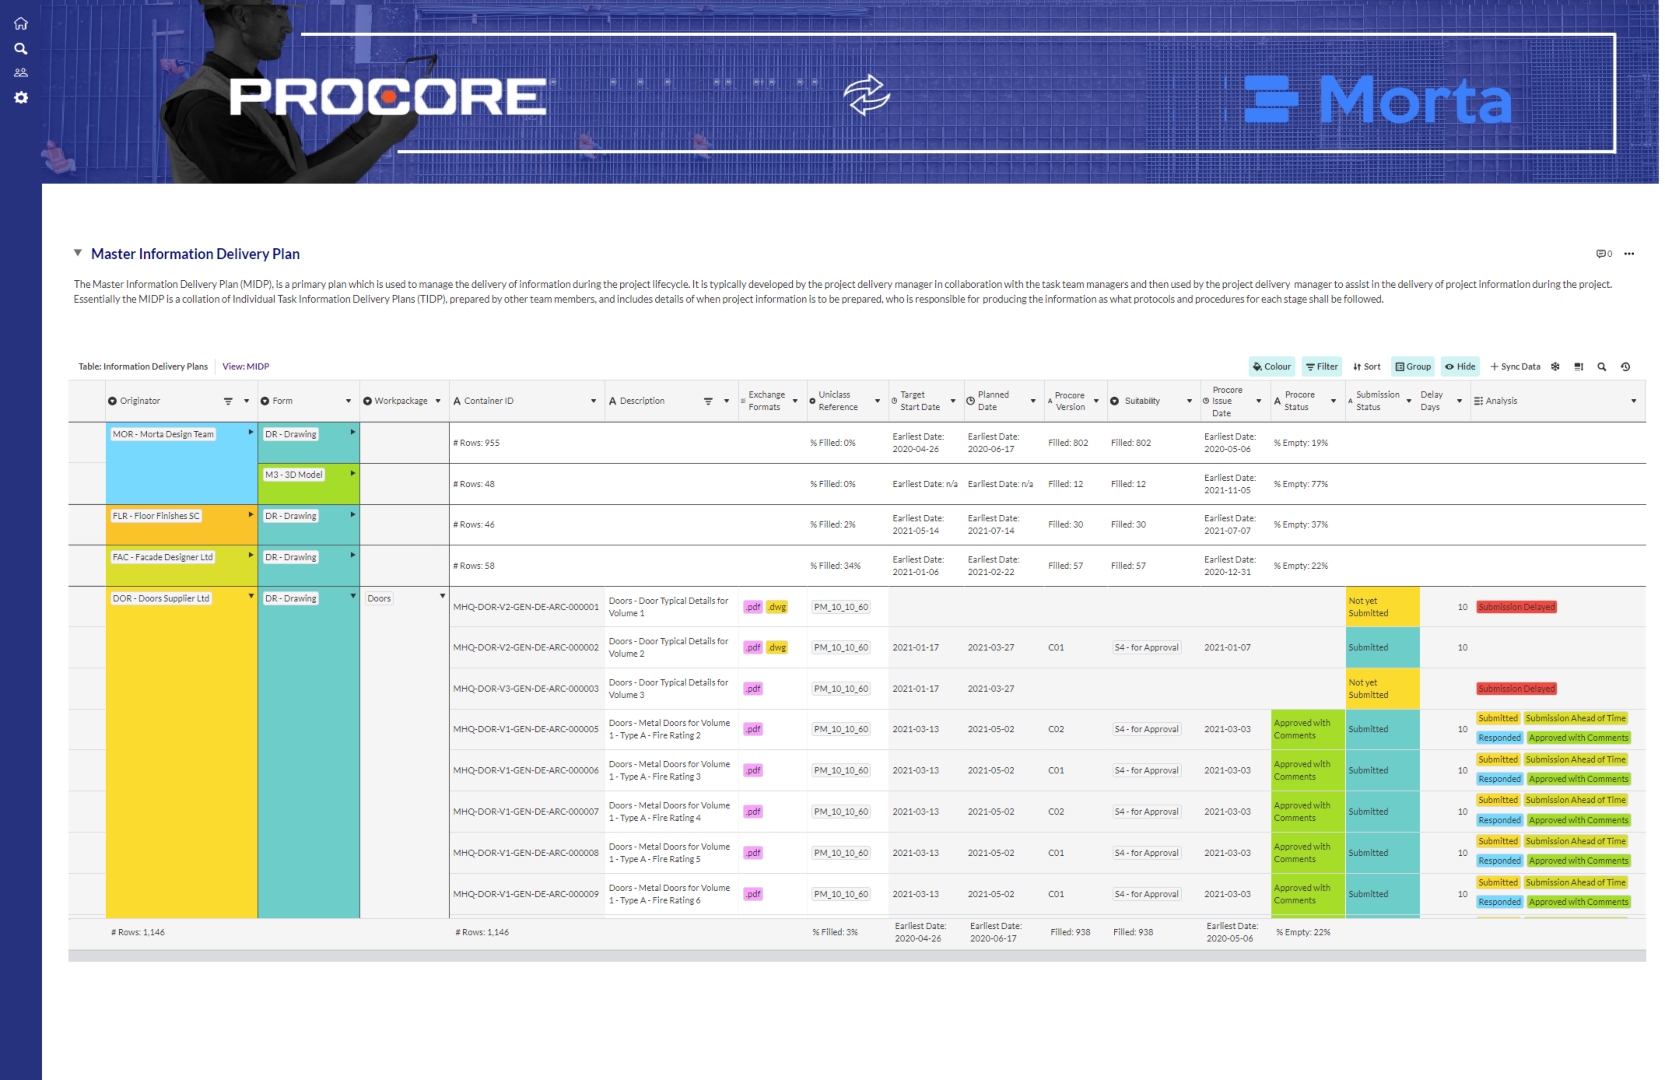The height and width of the screenshot is (1080, 1665).
Task: Click the Sync Data button
Action: coord(1515,367)
